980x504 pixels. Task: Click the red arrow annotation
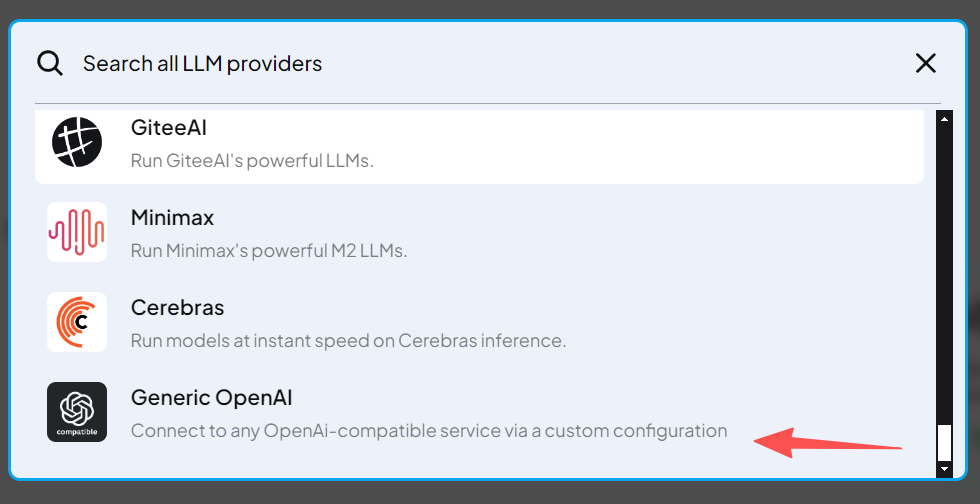(x=828, y=443)
